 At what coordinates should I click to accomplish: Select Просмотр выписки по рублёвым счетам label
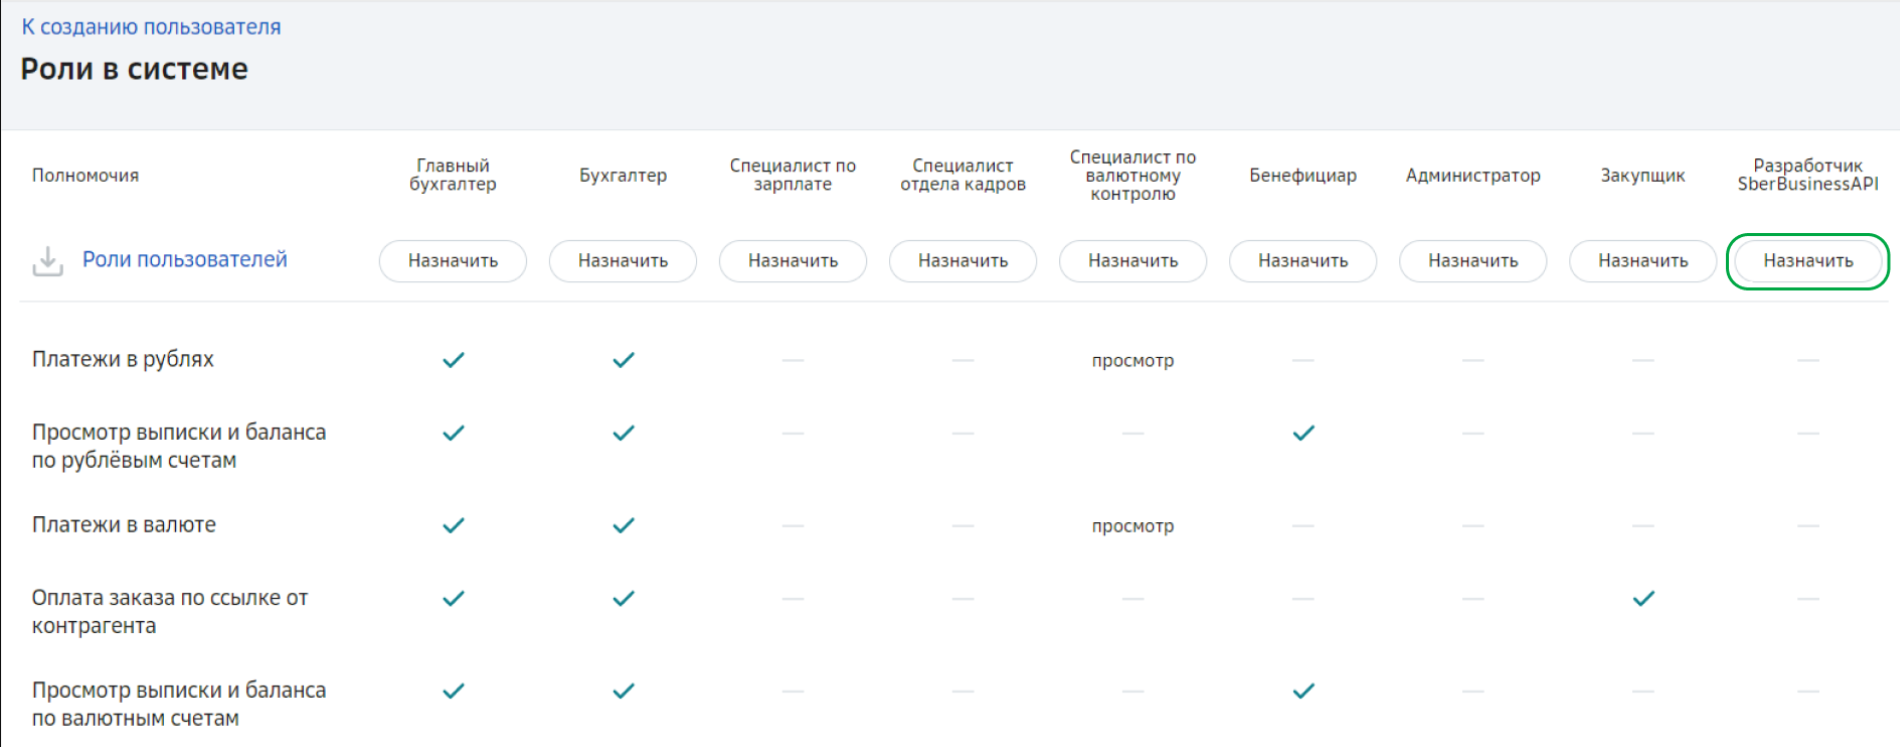179,446
